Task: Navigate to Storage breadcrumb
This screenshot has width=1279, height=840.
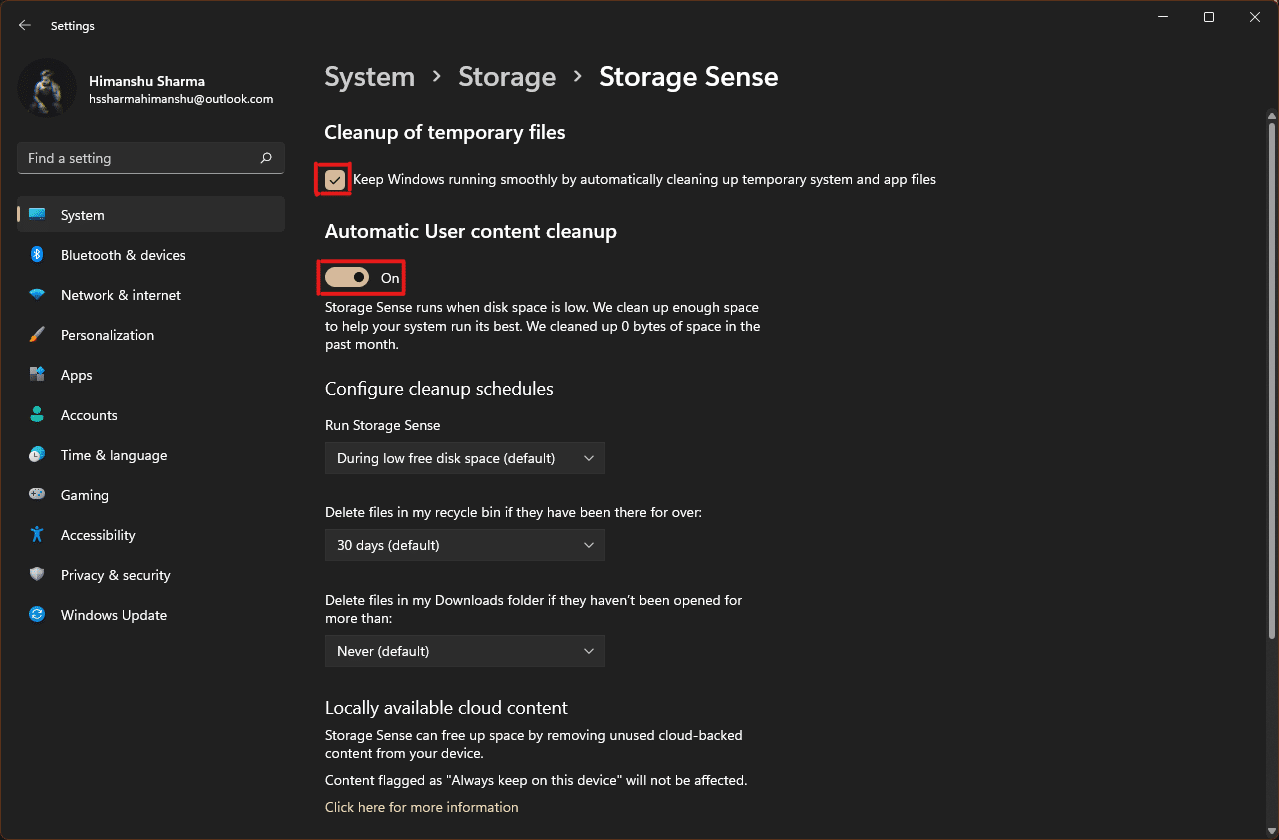Action: tap(507, 77)
